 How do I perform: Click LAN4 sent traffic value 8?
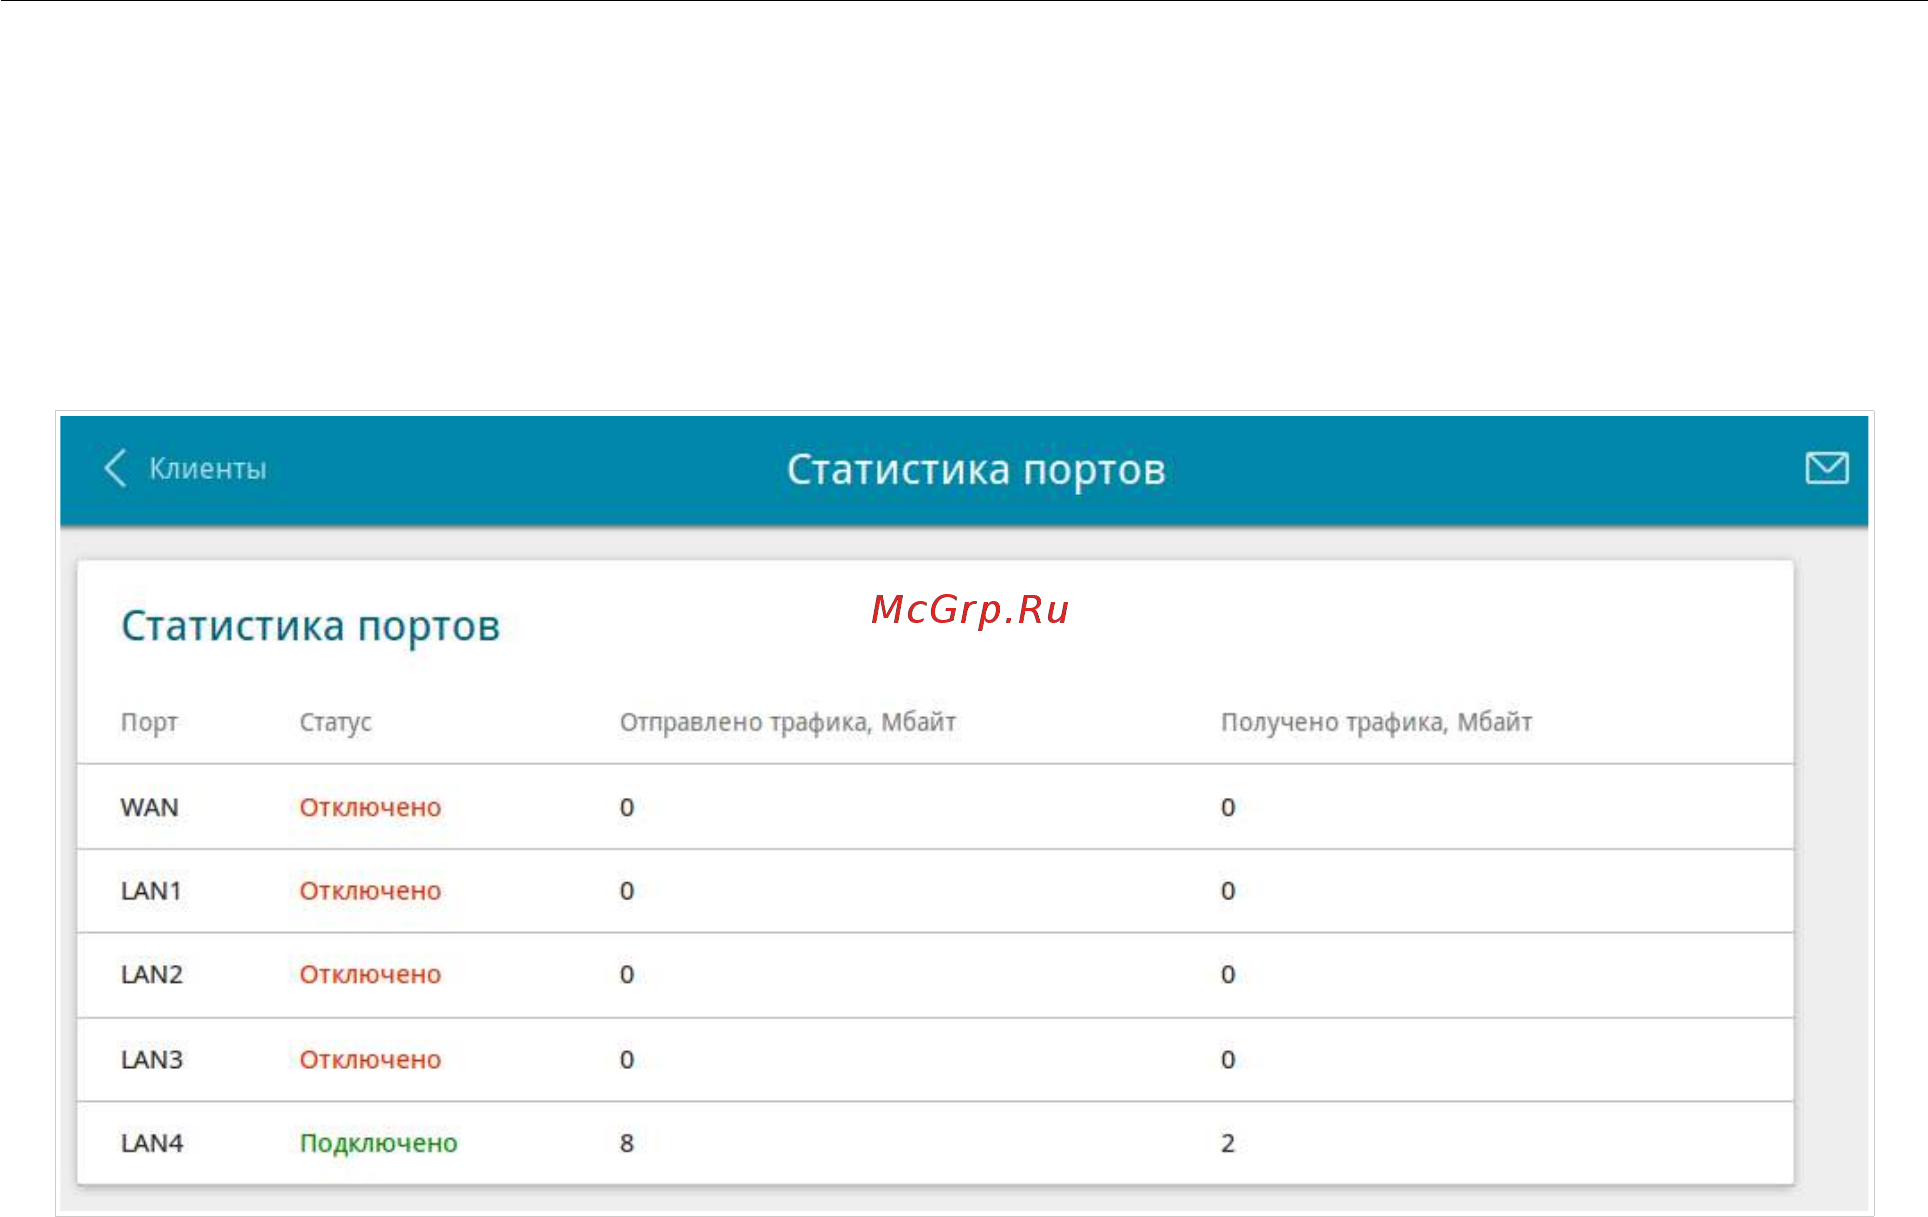pyautogui.click(x=627, y=1143)
